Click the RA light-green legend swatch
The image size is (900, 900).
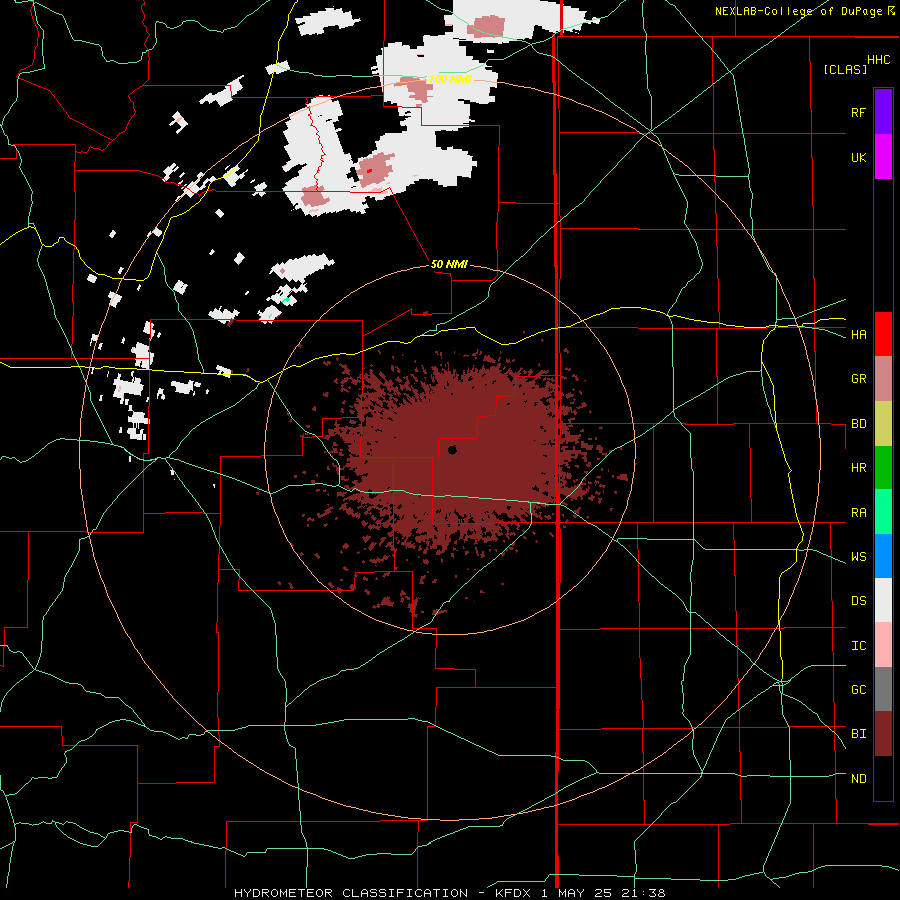tap(883, 512)
